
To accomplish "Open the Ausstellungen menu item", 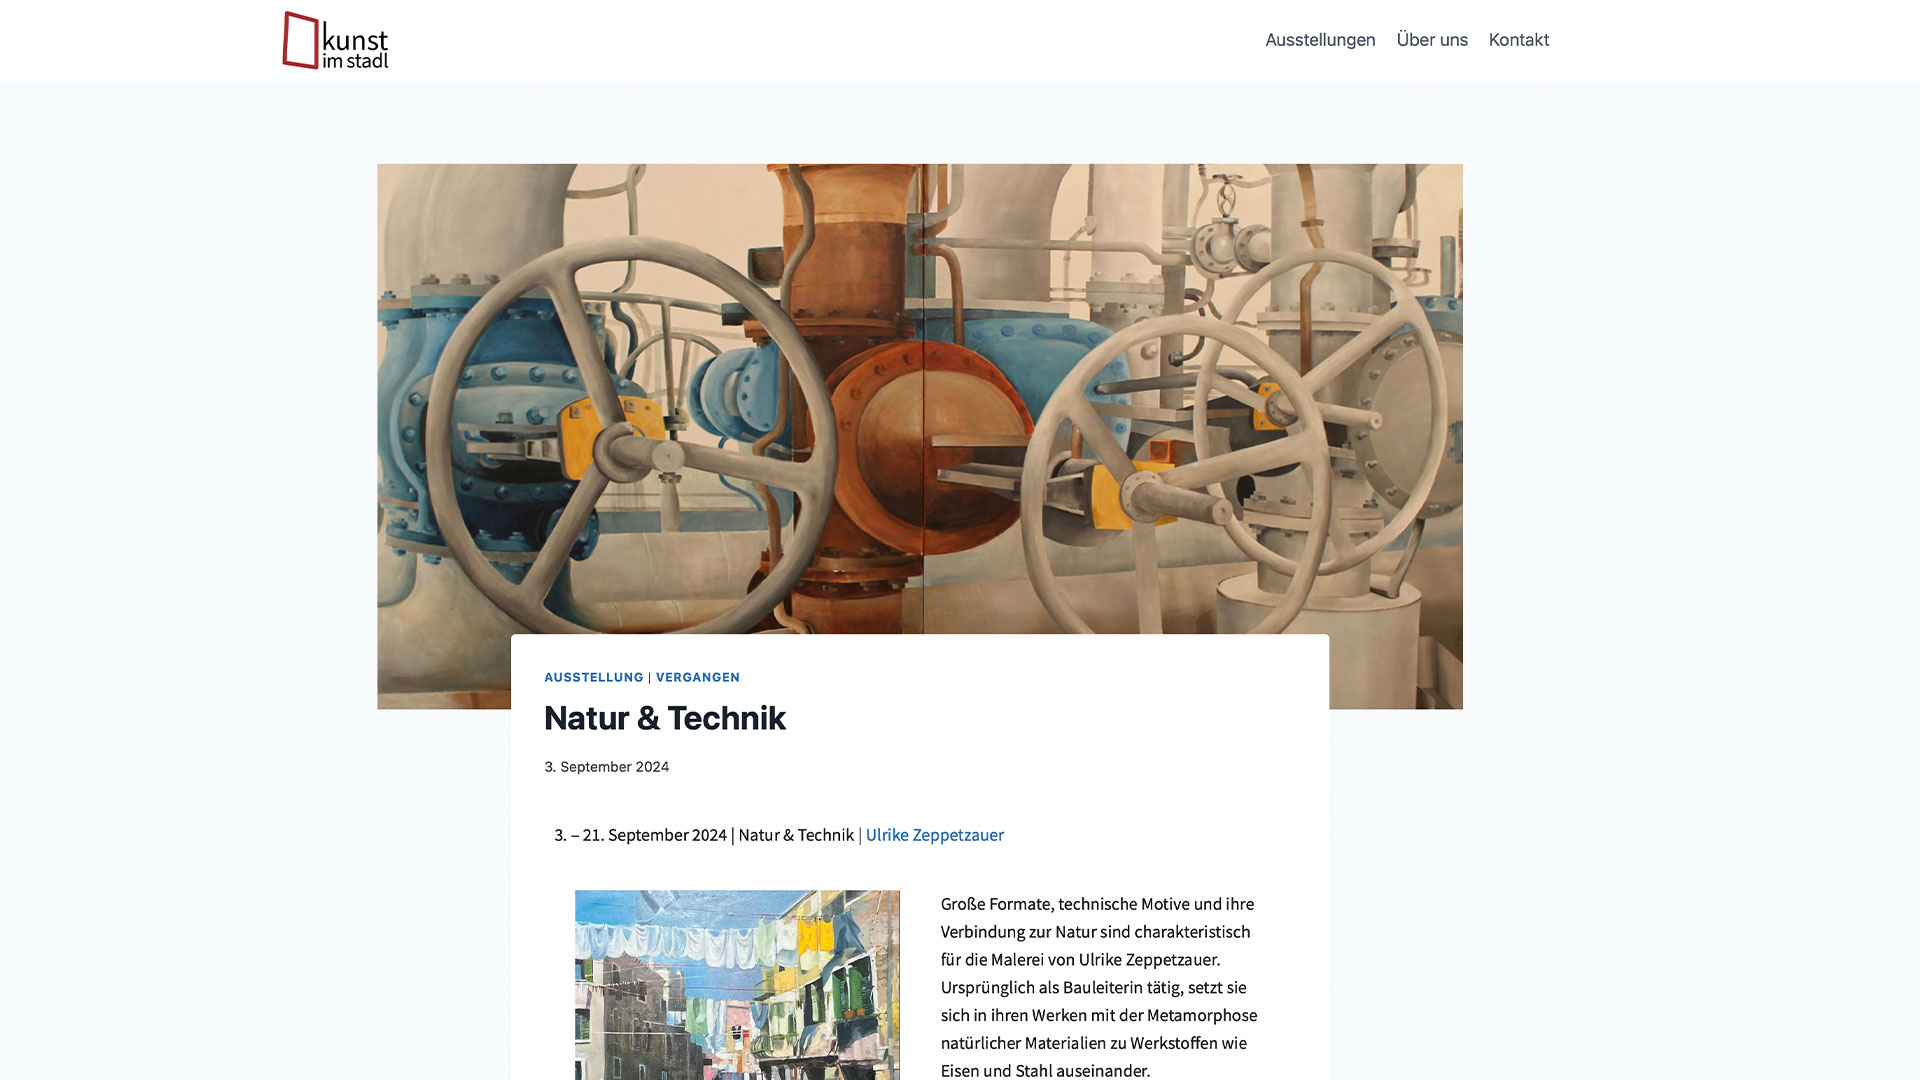I will tap(1320, 40).
